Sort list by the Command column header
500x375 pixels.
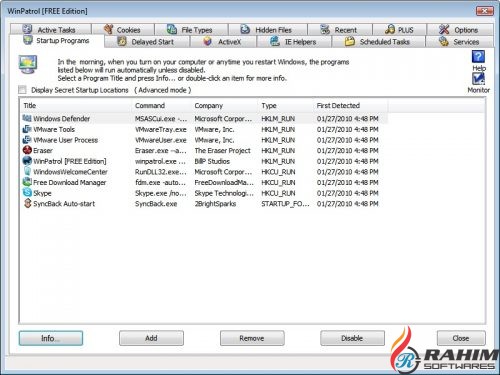click(x=162, y=106)
